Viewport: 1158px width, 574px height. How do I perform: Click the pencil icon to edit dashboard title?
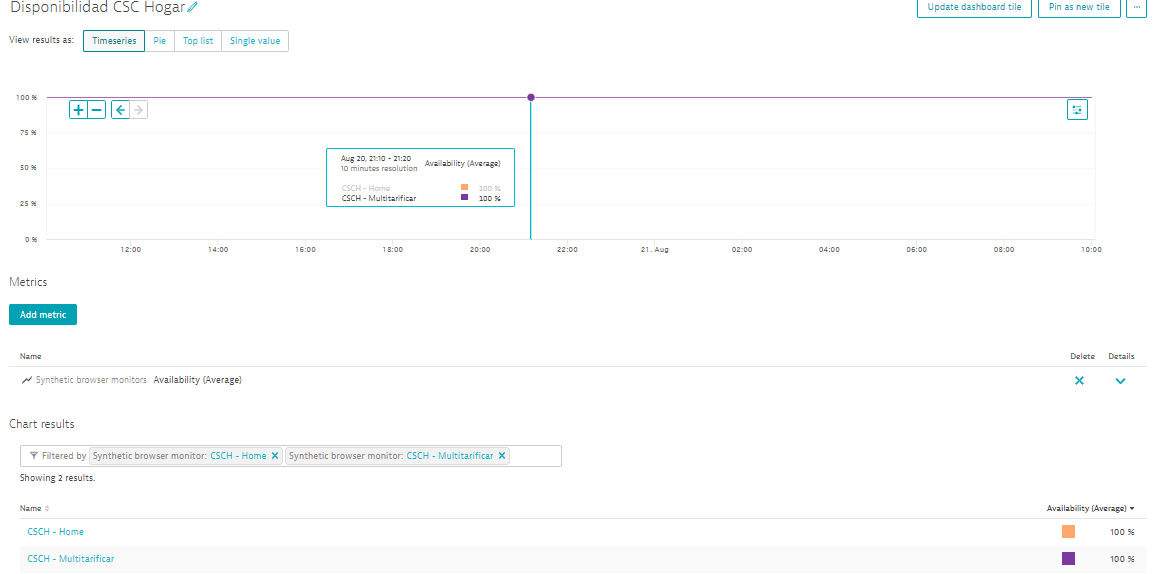click(192, 8)
